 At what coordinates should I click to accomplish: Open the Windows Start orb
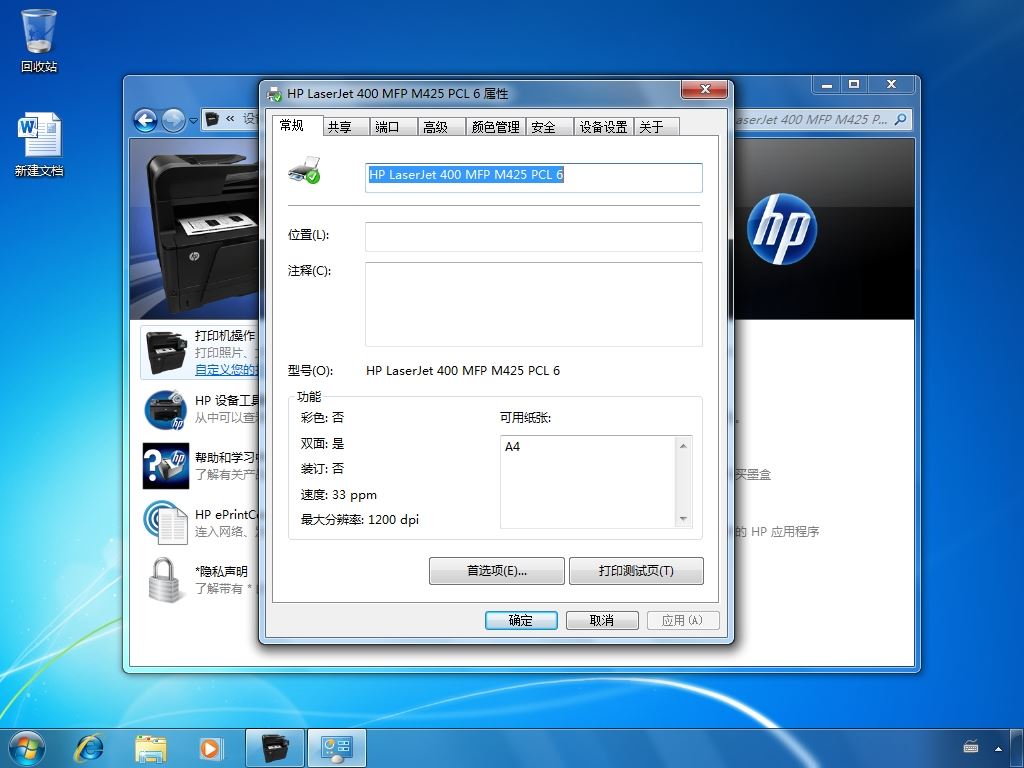click(27, 748)
